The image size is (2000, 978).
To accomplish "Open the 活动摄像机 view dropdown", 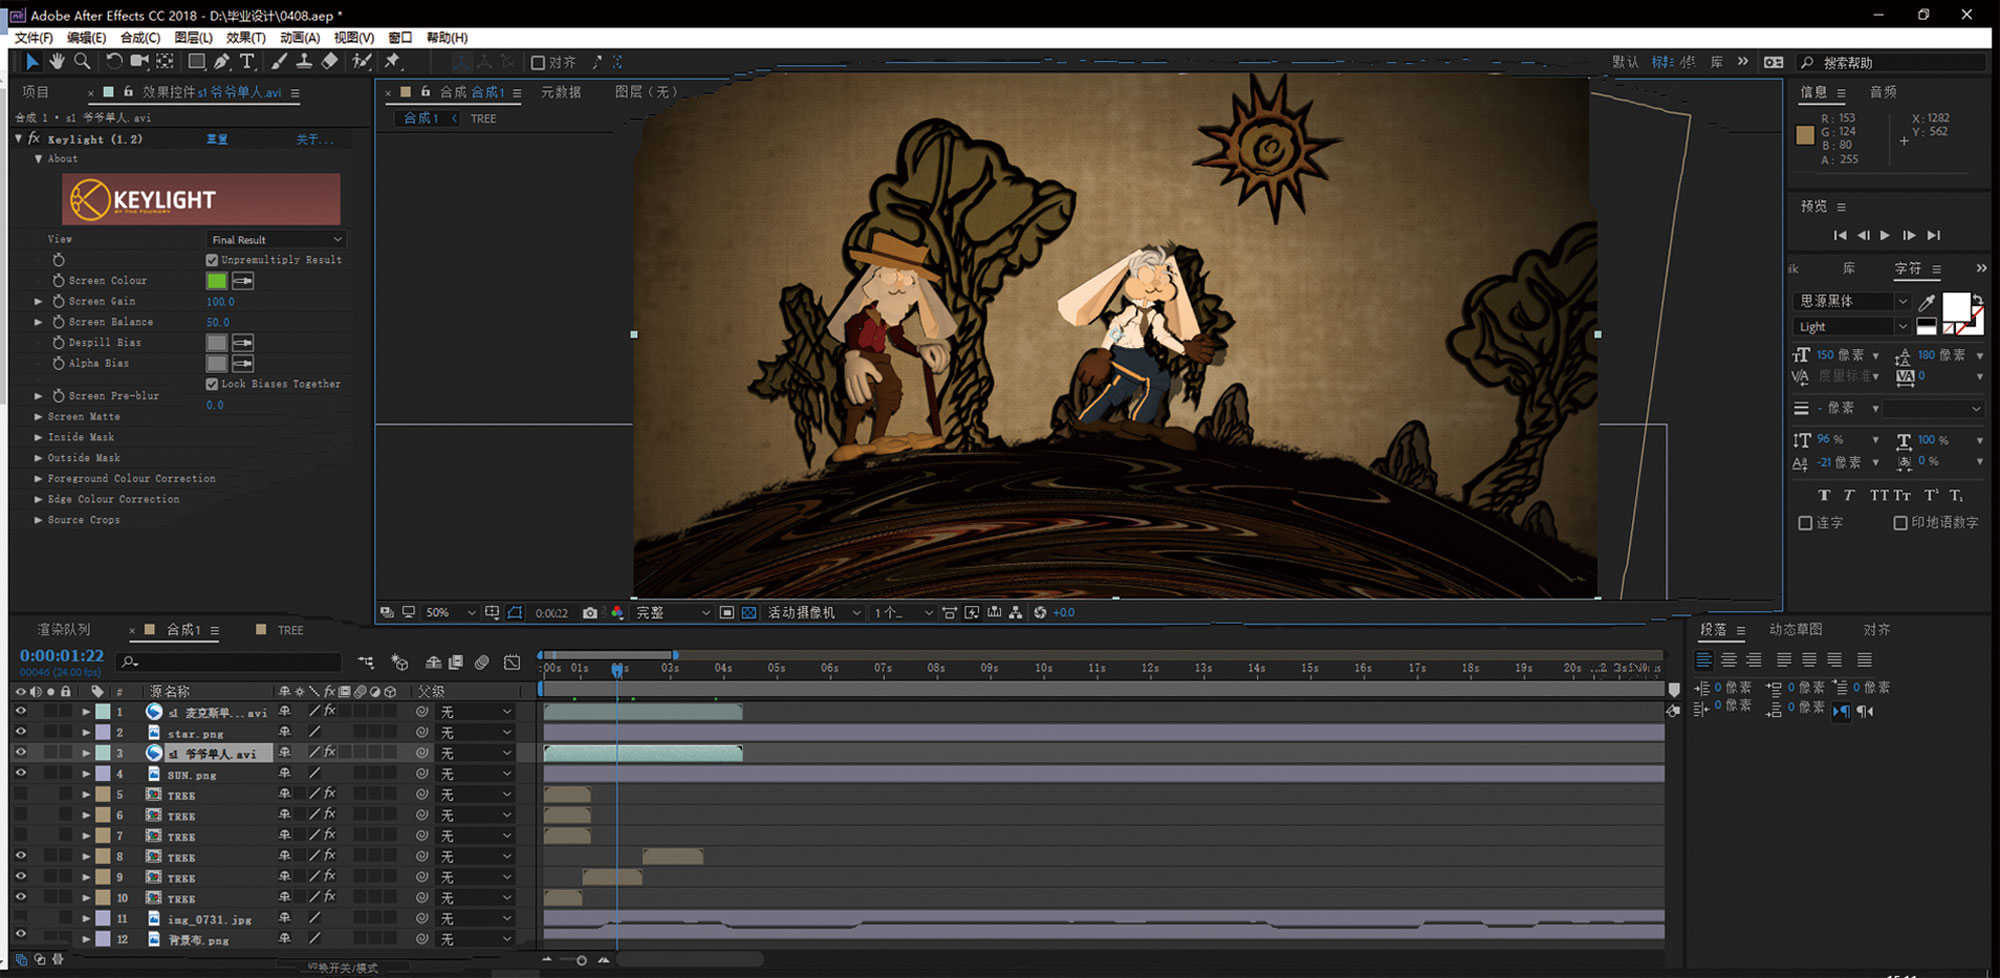I will point(812,613).
